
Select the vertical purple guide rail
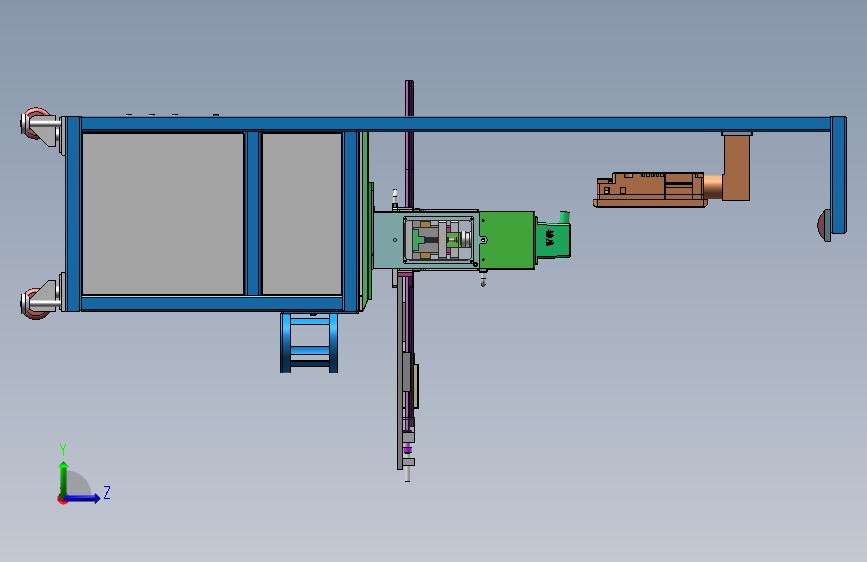[409, 145]
